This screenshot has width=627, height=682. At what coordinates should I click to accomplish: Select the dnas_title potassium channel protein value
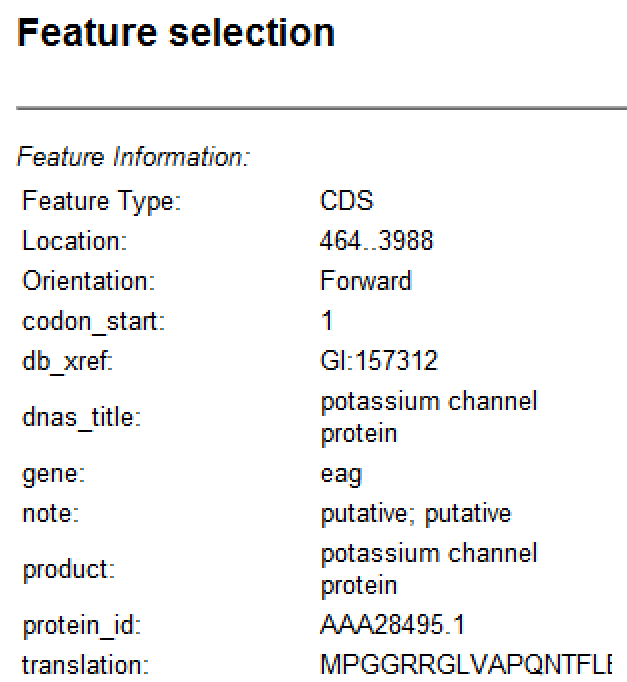click(428, 417)
